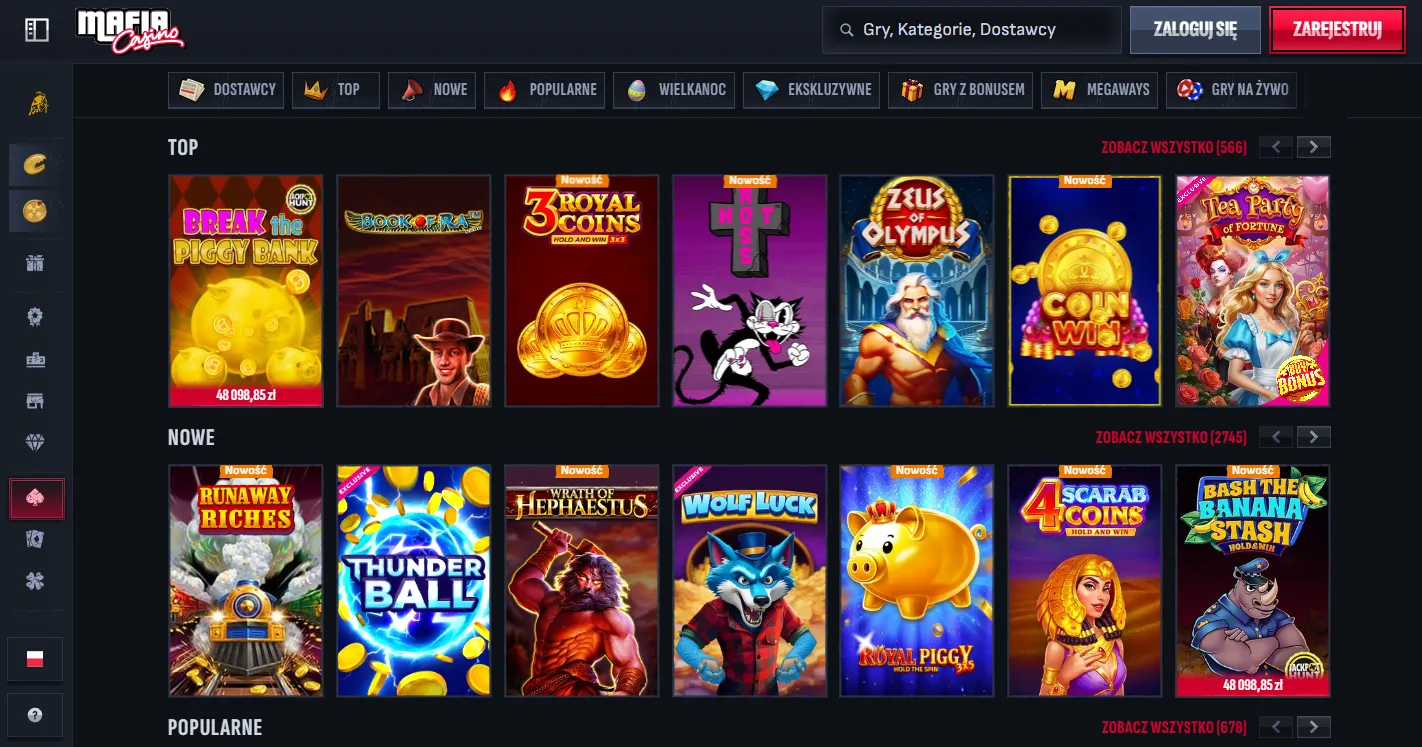Screen dimensions: 1422x747
Task: Toggle the sidebar panel icon
Action: pyautogui.click(x=37, y=30)
